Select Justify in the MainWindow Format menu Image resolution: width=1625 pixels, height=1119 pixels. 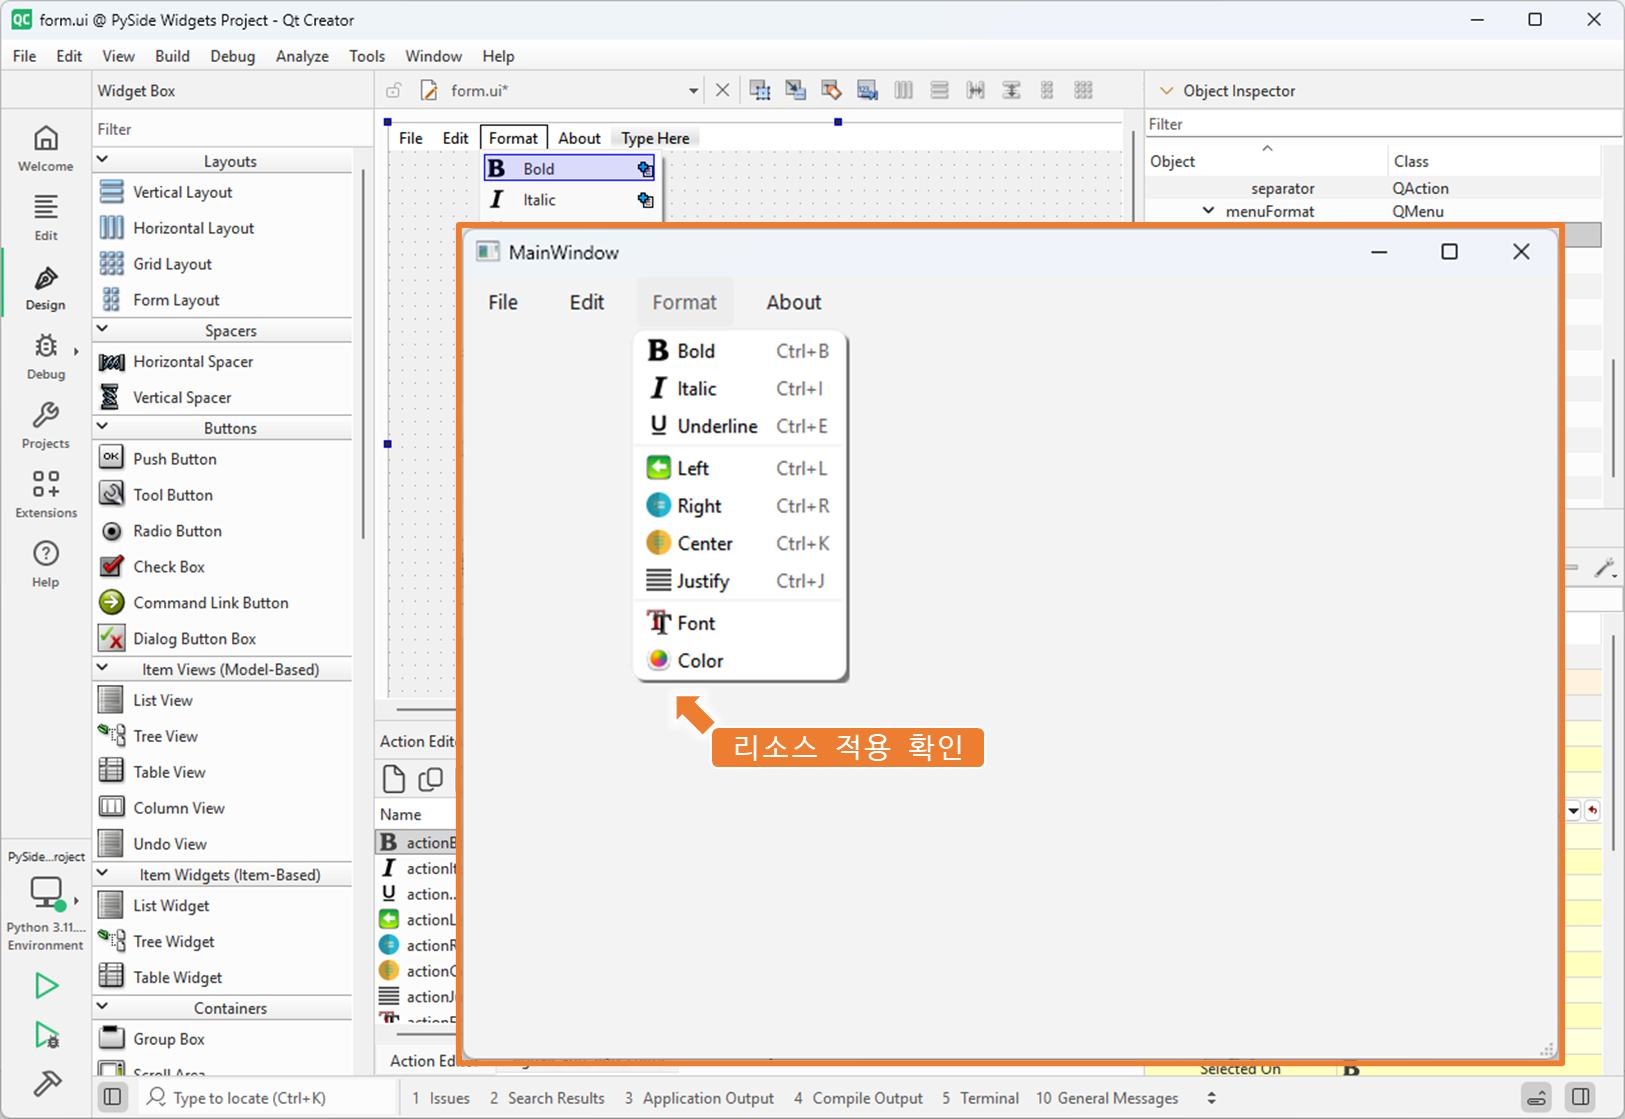click(740, 581)
